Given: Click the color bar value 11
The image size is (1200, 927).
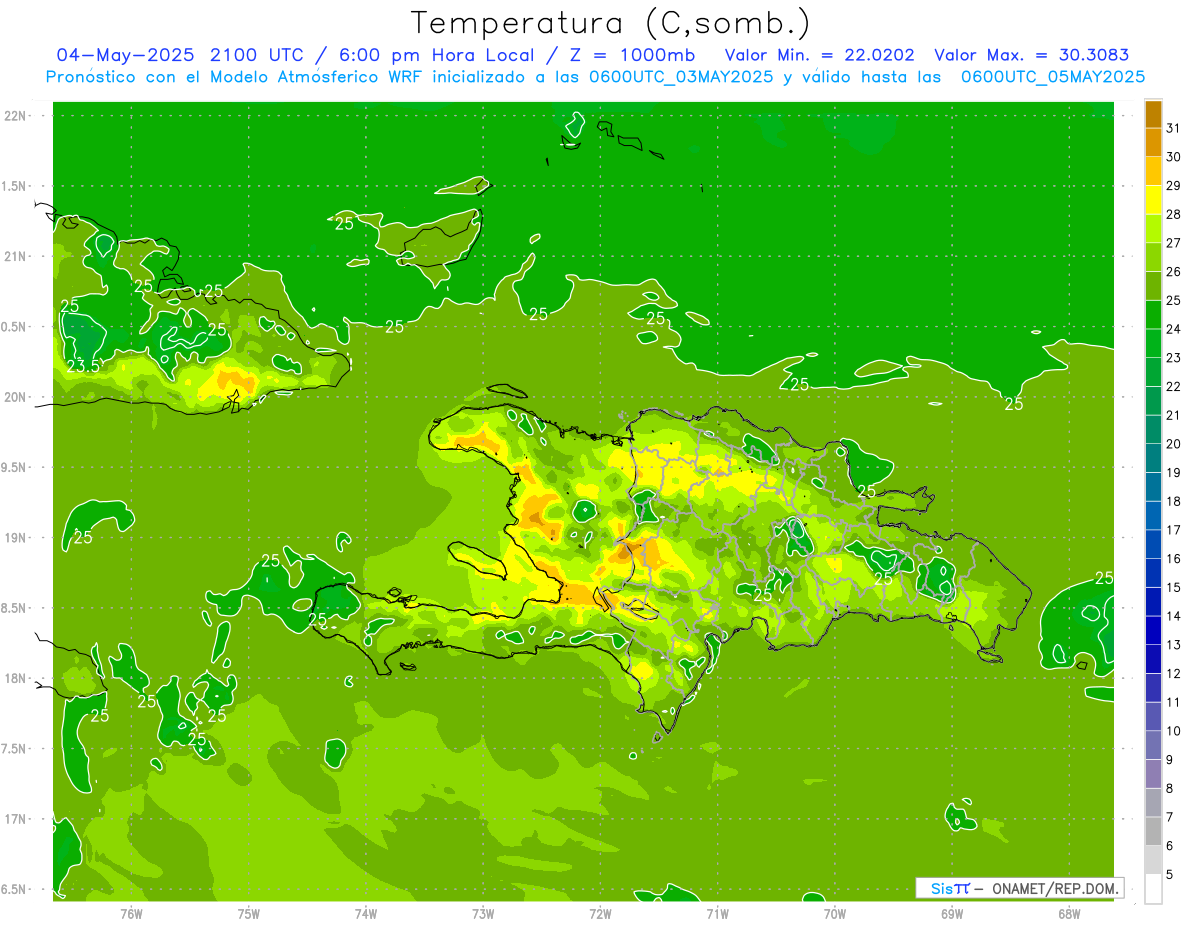Looking at the screenshot, I should pyautogui.click(x=1173, y=703).
